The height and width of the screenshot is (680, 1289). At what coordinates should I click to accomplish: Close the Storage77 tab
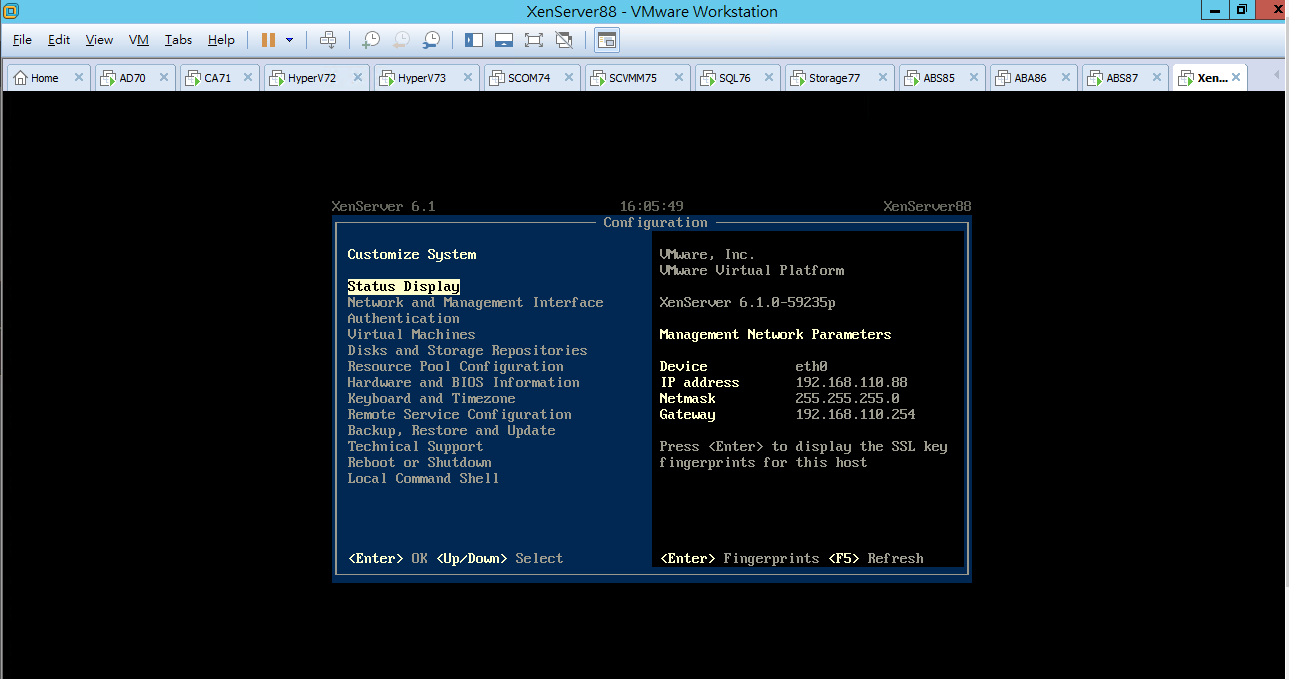(x=883, y=78)
